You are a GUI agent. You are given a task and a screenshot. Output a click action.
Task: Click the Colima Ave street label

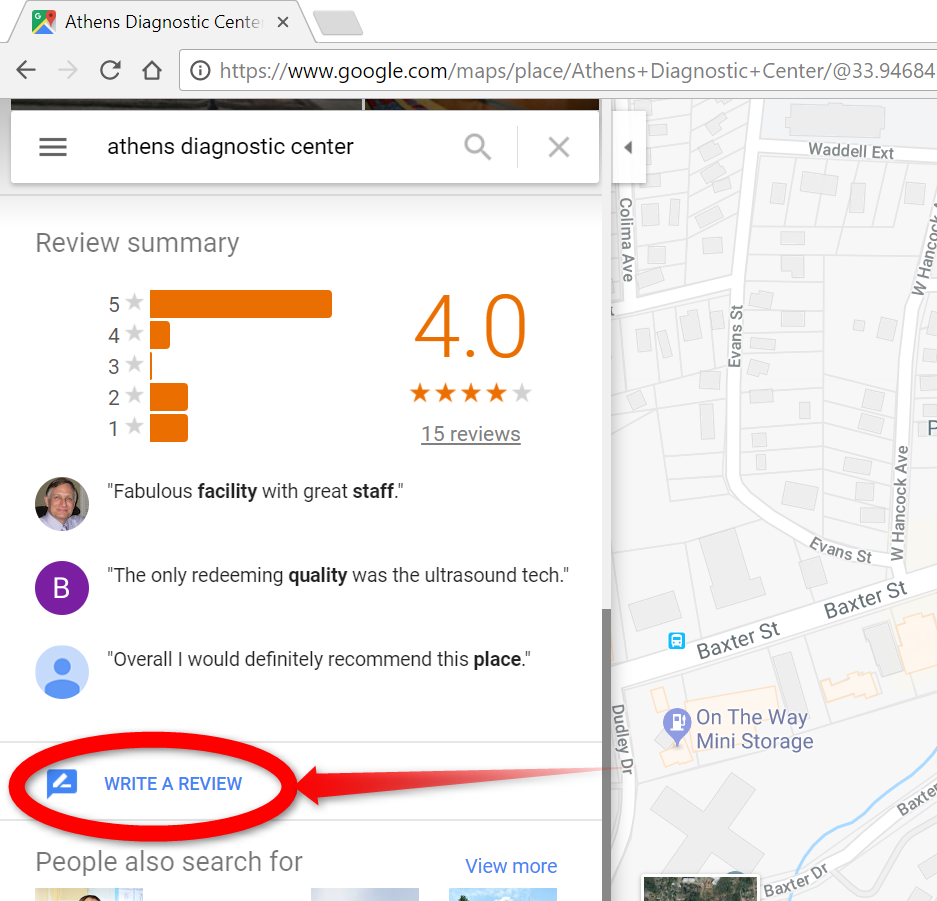[x=626, y=240]
